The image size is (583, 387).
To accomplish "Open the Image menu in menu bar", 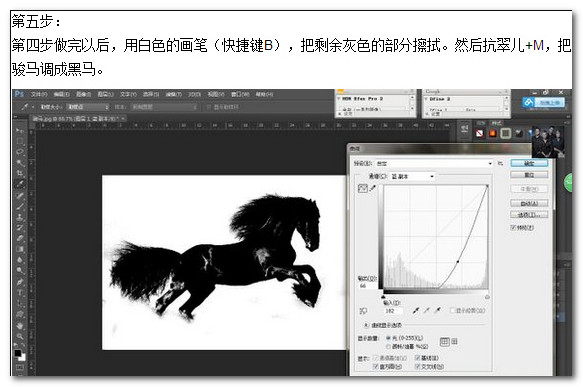I will [83, 94].
